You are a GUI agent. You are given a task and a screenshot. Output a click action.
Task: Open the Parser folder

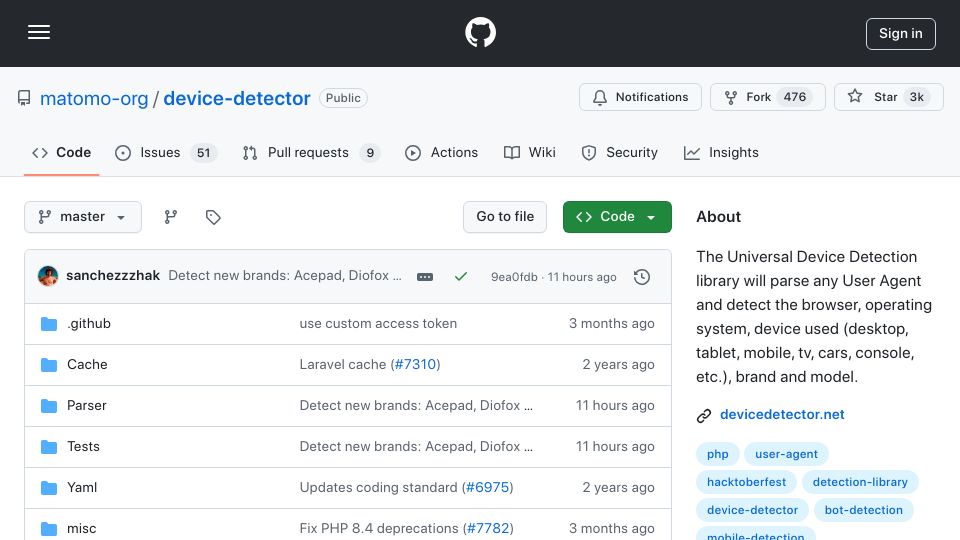click(x=86, y=405)
